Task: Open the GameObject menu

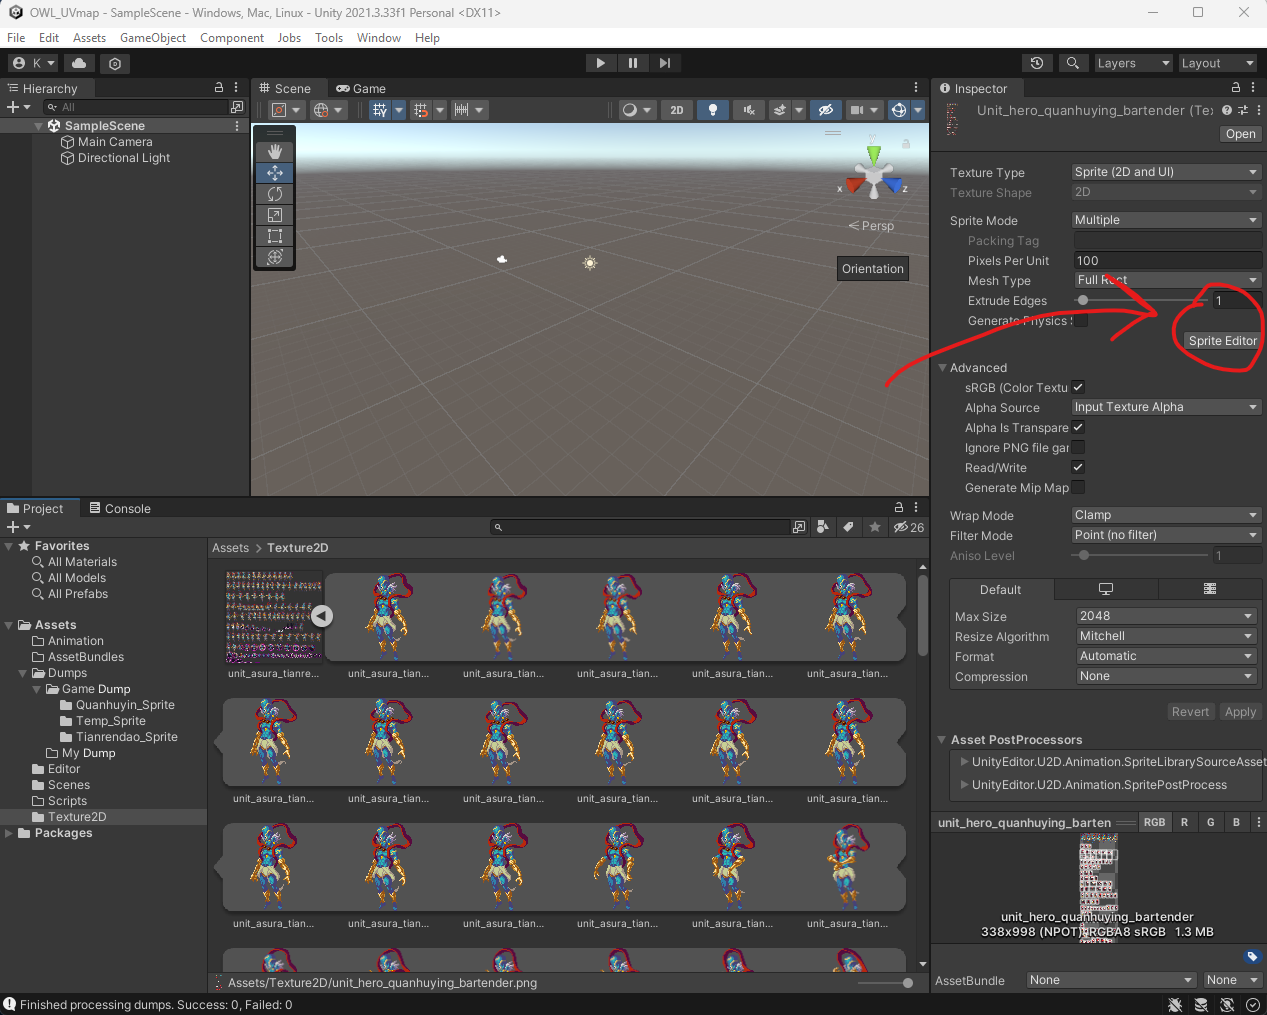Action: [x=152, y=37]
